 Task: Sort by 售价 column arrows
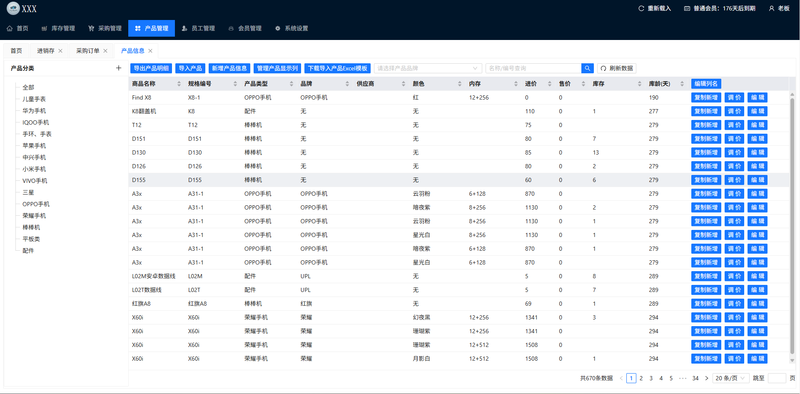[x=584, y=84]
